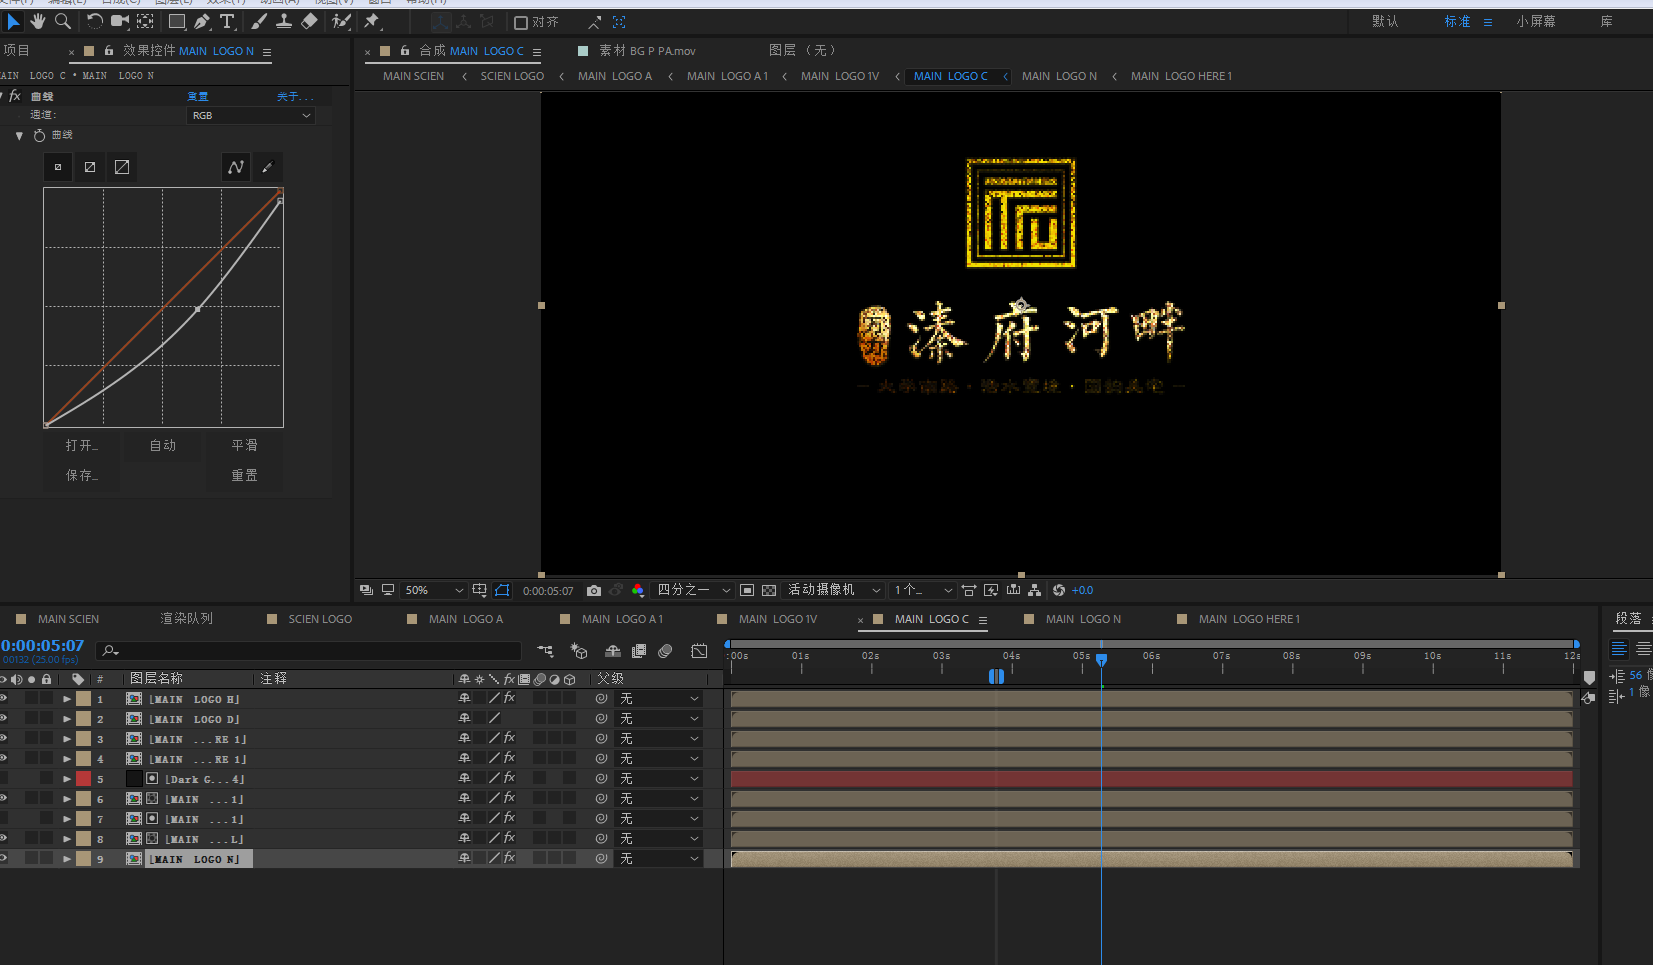This screenshot has height=965, width=1653.
Task: Toggle the fx effect enable for 曲线
Action: [x=14, y=96]
